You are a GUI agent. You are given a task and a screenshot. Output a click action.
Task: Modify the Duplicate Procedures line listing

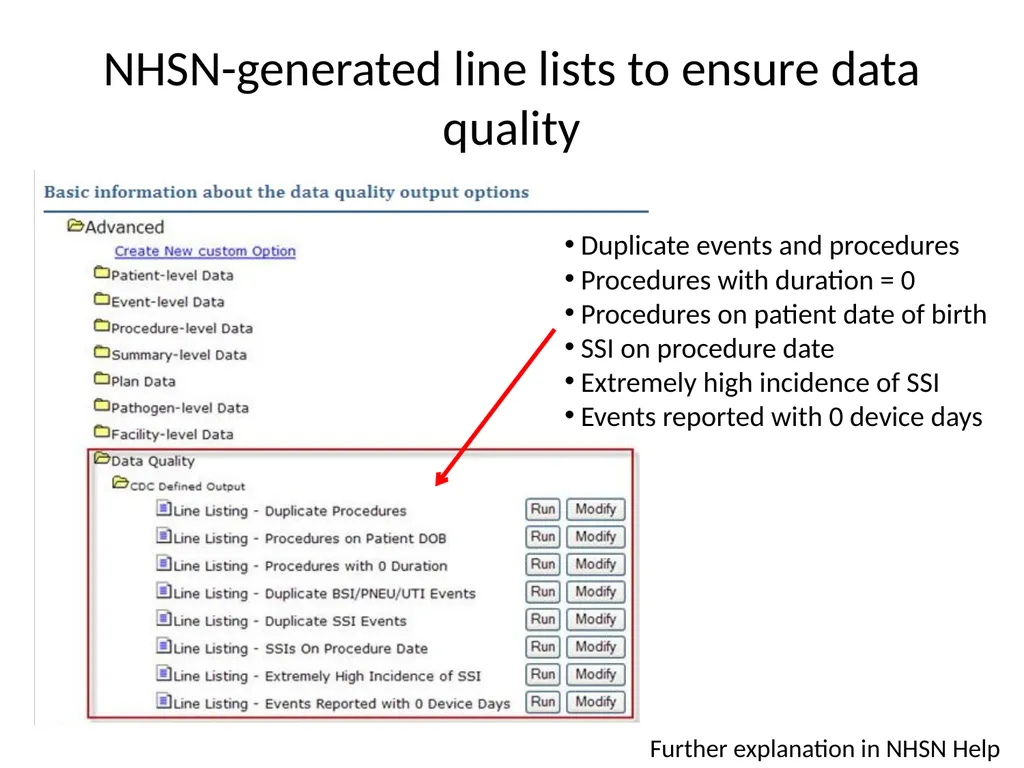point(596,509)
